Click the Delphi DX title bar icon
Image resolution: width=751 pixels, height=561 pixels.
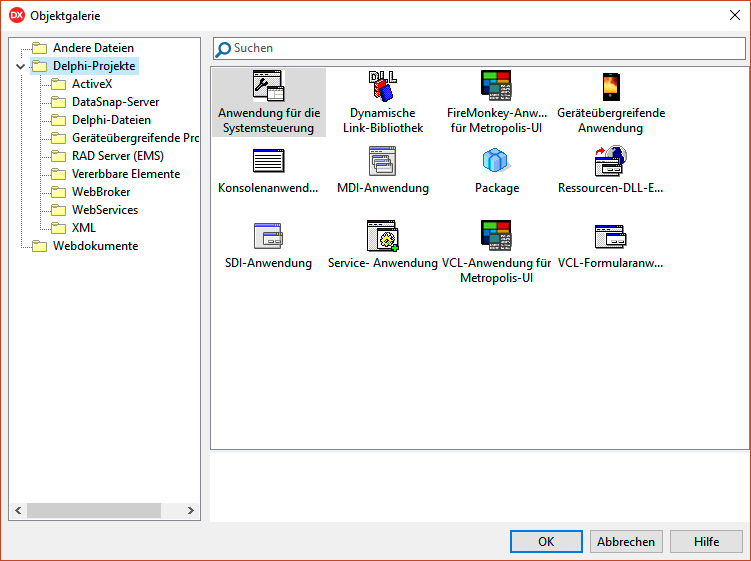[x=16, y=15]
